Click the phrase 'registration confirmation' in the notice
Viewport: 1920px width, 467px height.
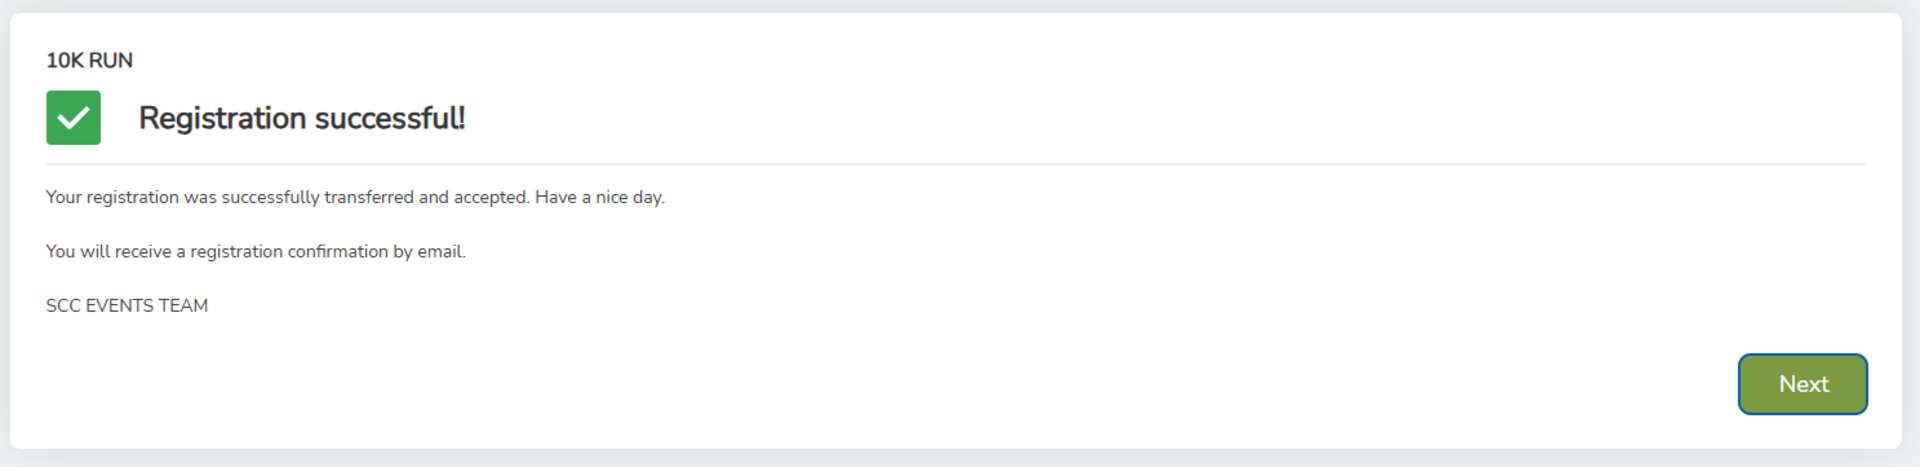coord(289,251)
